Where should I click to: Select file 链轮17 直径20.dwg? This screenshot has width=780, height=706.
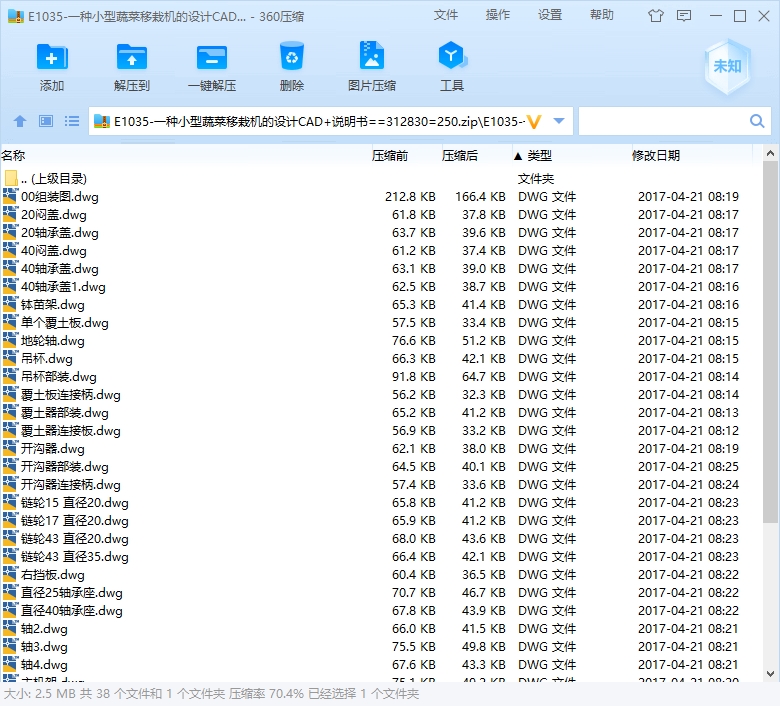(x=75, y=520)
